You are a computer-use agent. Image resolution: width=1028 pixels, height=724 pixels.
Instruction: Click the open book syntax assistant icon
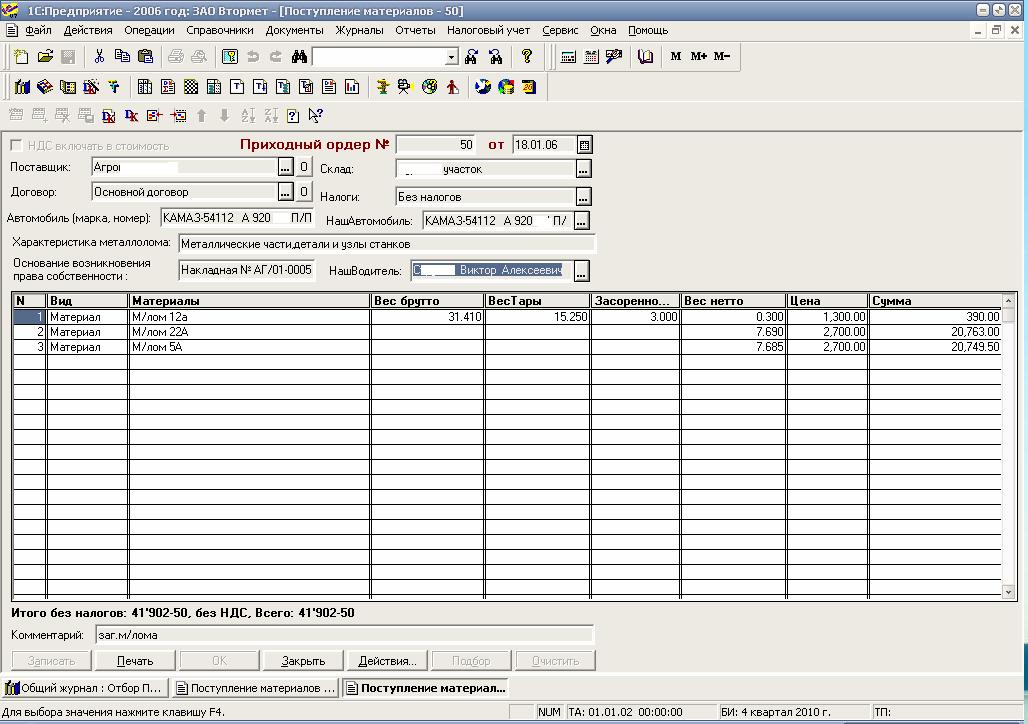point(645,57)
